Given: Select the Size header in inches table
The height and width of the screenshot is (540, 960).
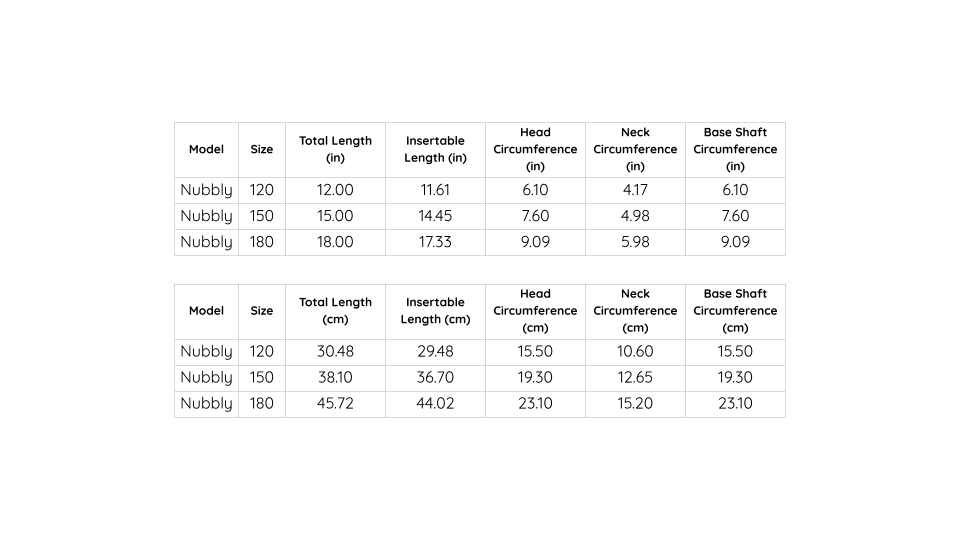Looking at the screenshot, I should coord(261,149).
